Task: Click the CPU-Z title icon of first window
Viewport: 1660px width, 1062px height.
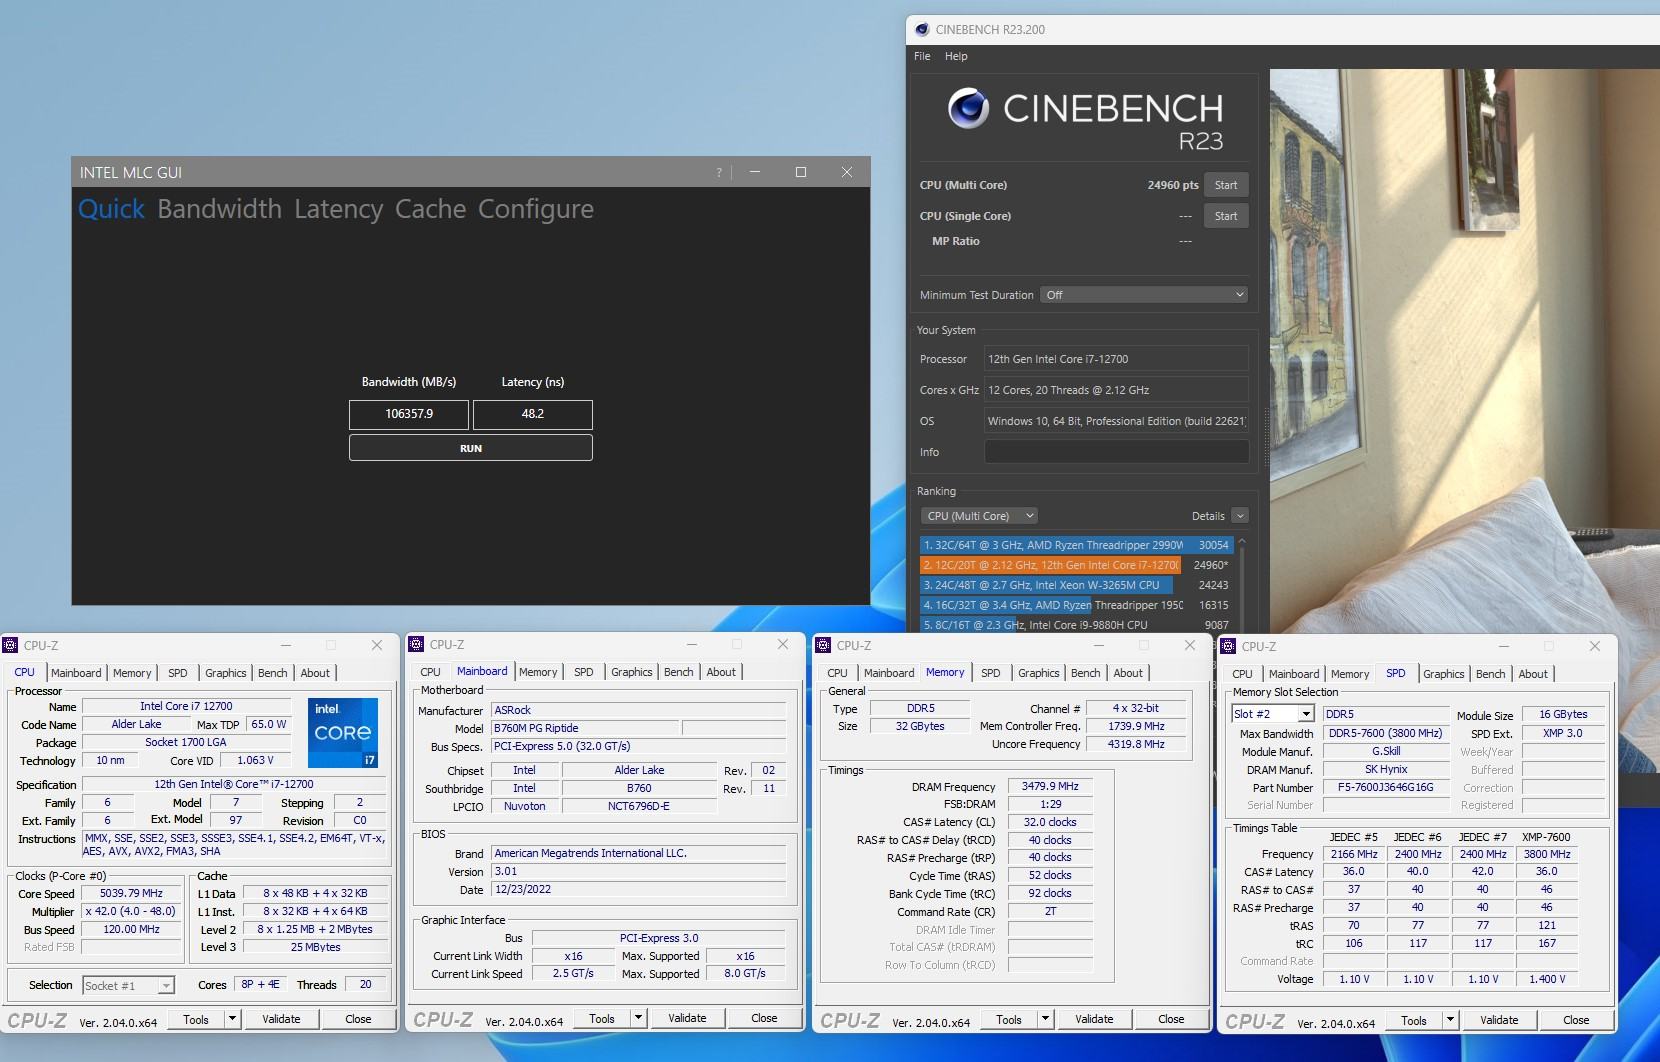Action: 10,646
